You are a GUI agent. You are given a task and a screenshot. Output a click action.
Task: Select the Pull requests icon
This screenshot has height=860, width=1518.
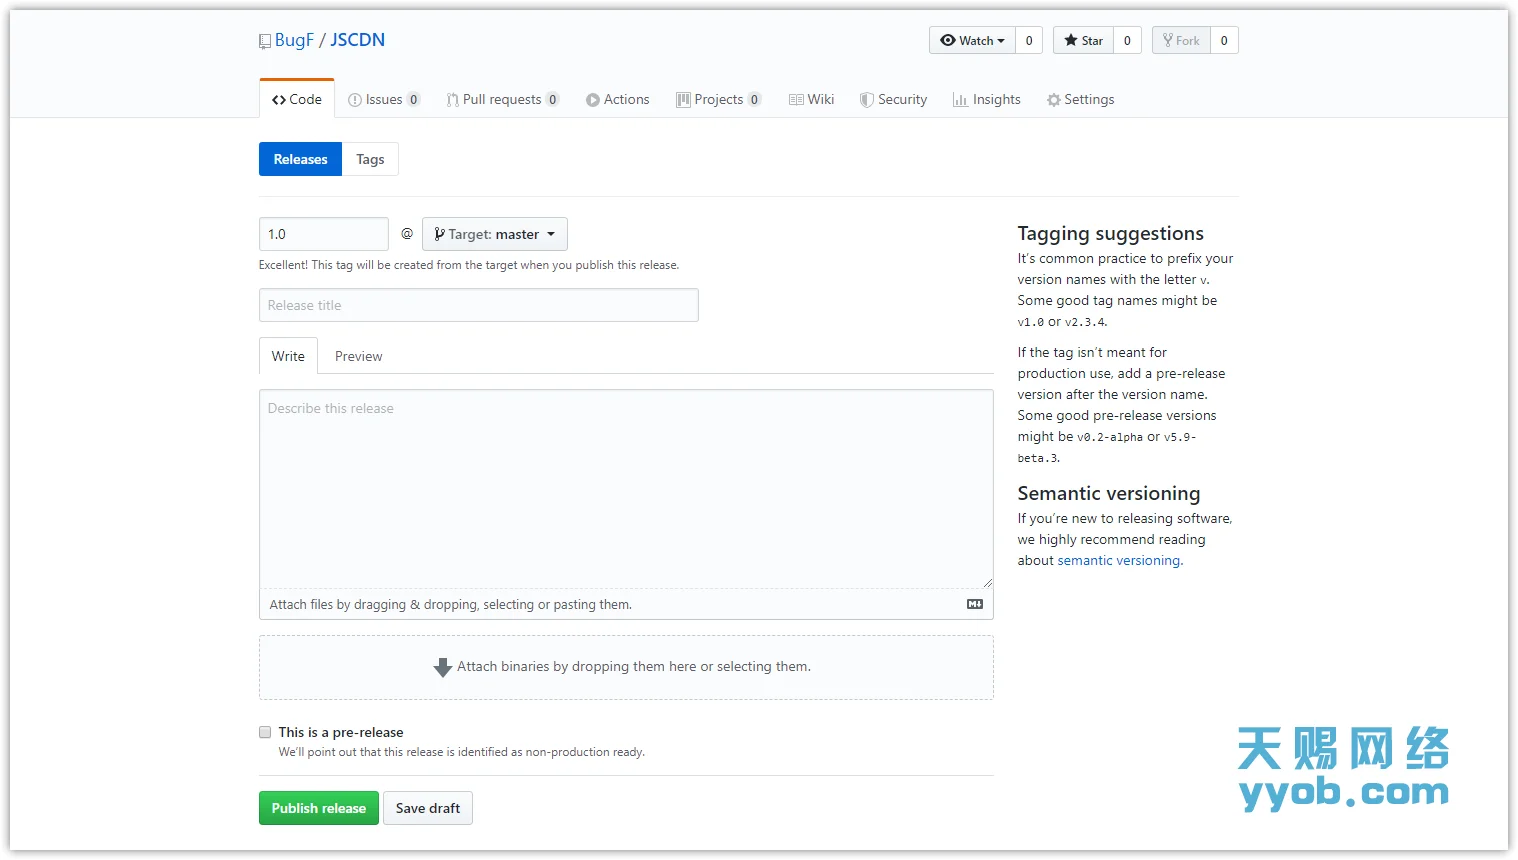click(x=452, y=99)
